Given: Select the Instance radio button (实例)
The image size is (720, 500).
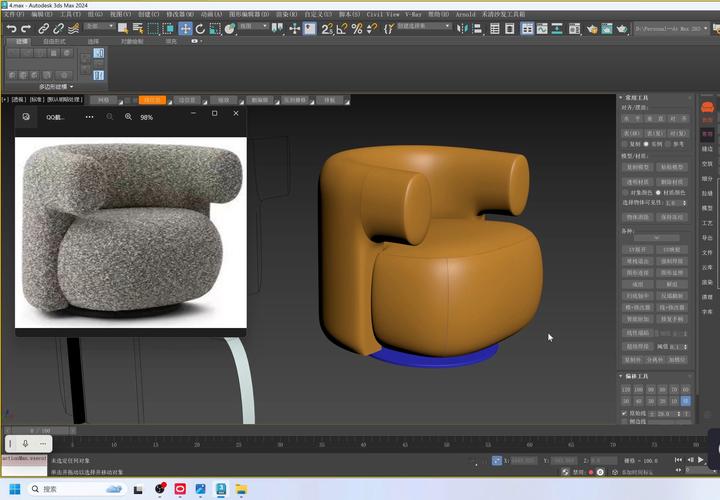Looking at the screenshot, I should click(647, 144).
